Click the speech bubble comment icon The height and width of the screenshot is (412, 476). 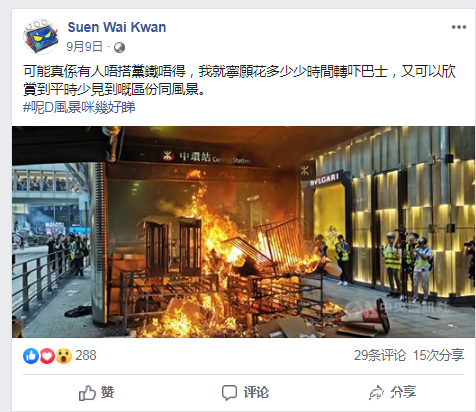tap(229, 393)
